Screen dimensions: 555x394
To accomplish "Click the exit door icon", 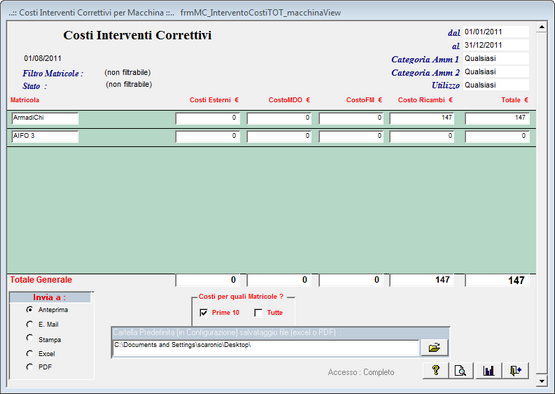I will pos(515,371).
